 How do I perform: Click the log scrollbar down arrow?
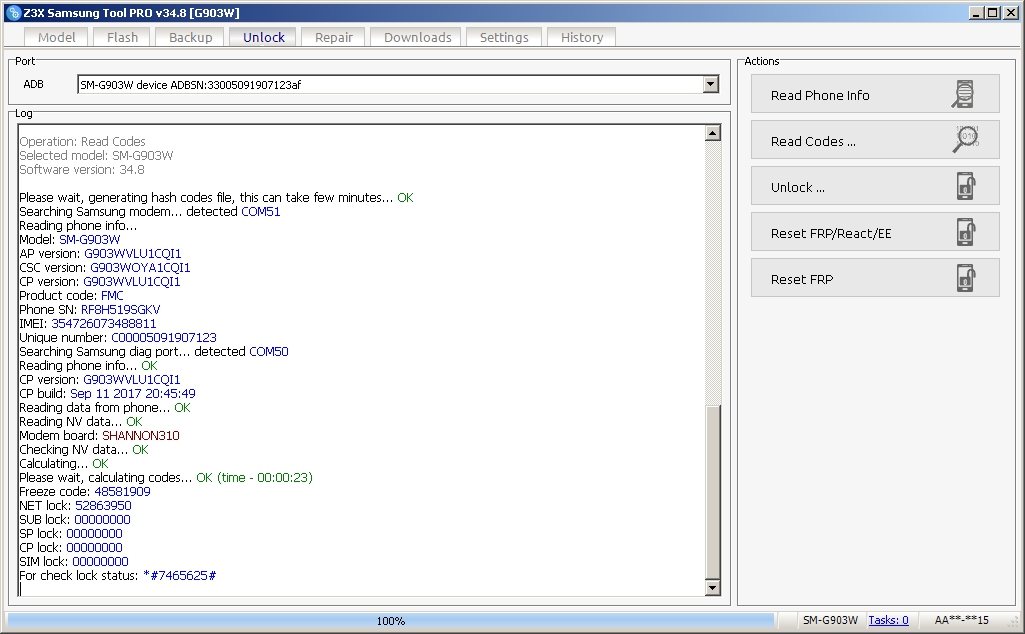pyautogui.click(x=713, y=588)
